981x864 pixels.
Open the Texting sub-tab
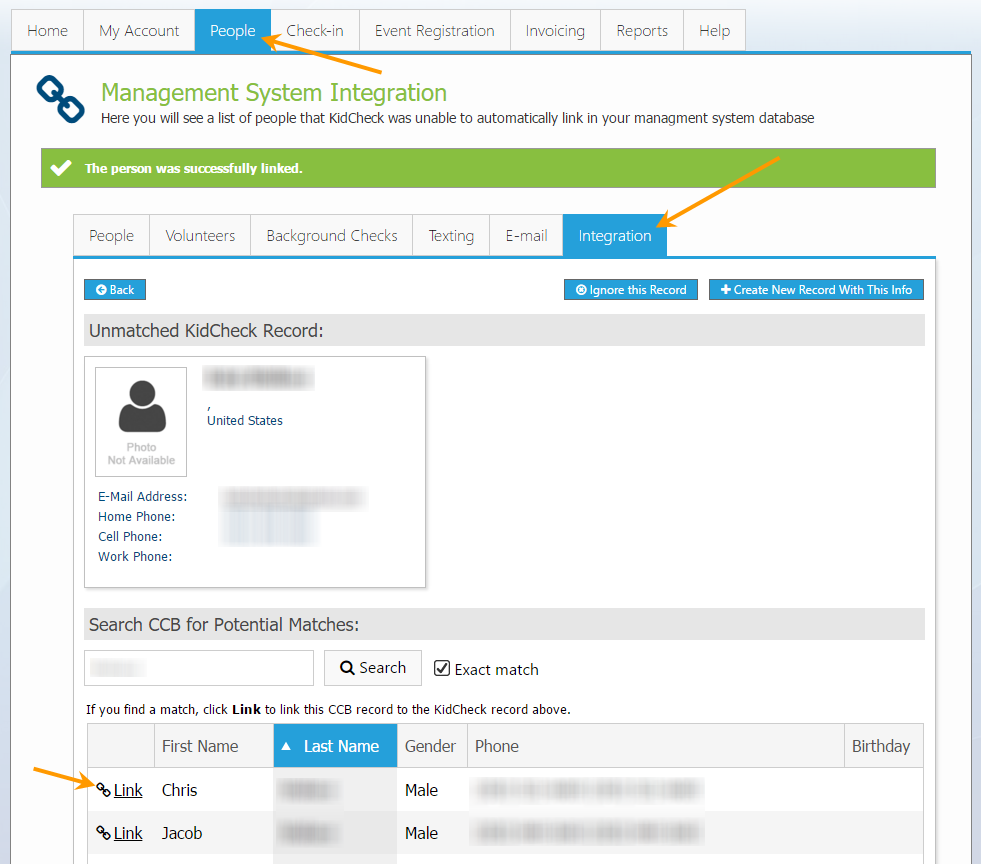pyautogui.click(x=451, y=235)
